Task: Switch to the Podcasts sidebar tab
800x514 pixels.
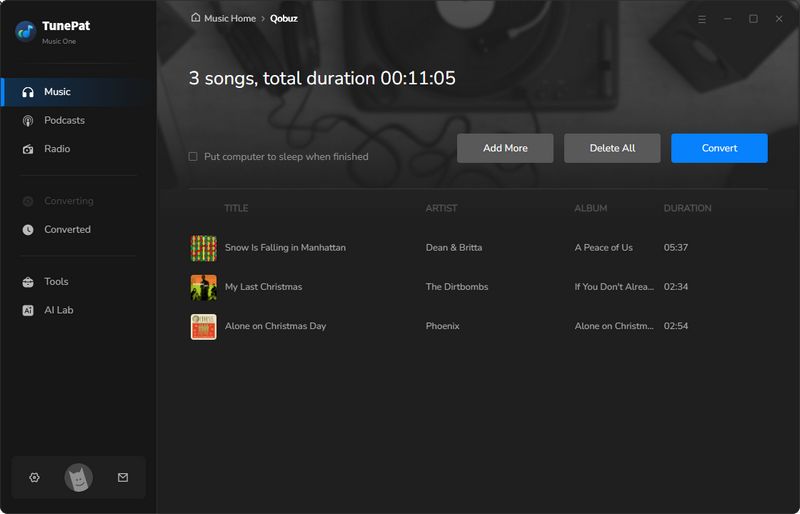Action: pyautogui.click(x=64, y=120)
